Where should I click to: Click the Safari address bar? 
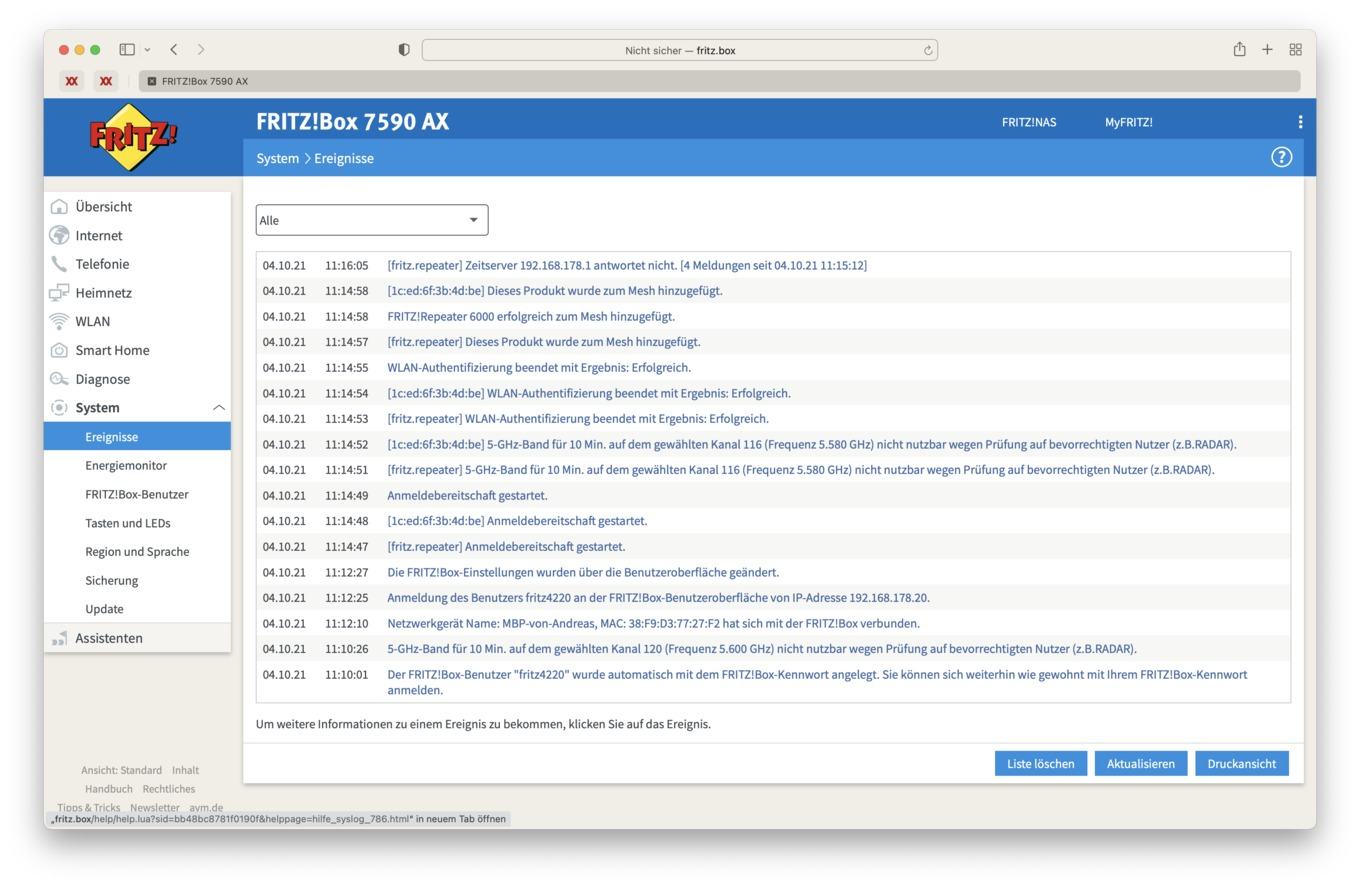[680, 50]
